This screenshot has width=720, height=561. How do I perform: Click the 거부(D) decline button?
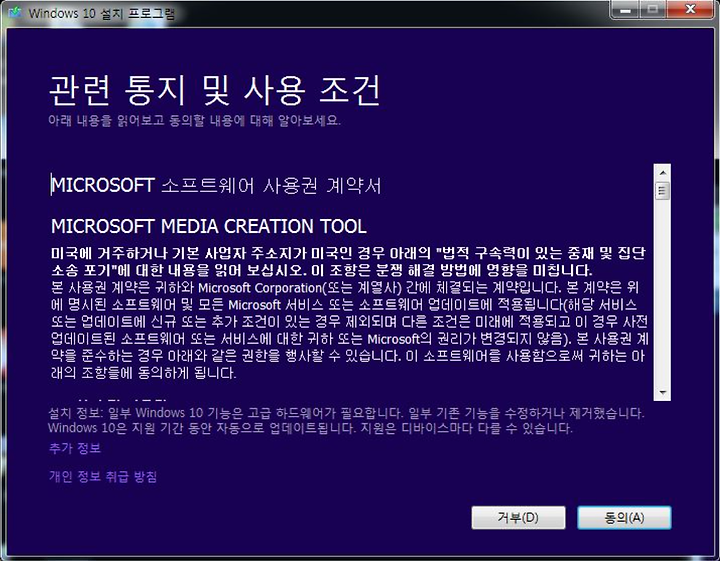pos(518,517)
